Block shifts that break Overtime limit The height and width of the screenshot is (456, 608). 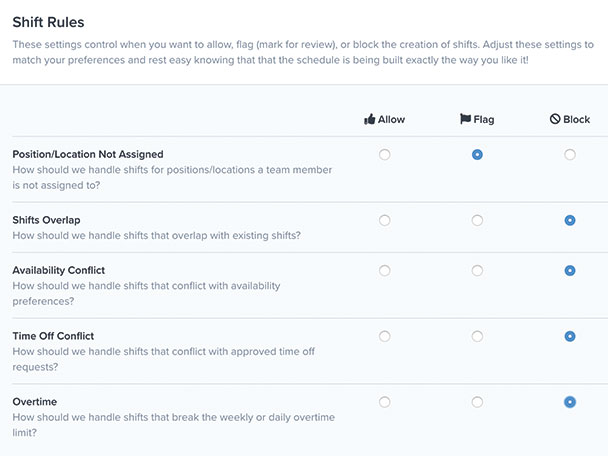pyautogui.click(x=570, y=402)
